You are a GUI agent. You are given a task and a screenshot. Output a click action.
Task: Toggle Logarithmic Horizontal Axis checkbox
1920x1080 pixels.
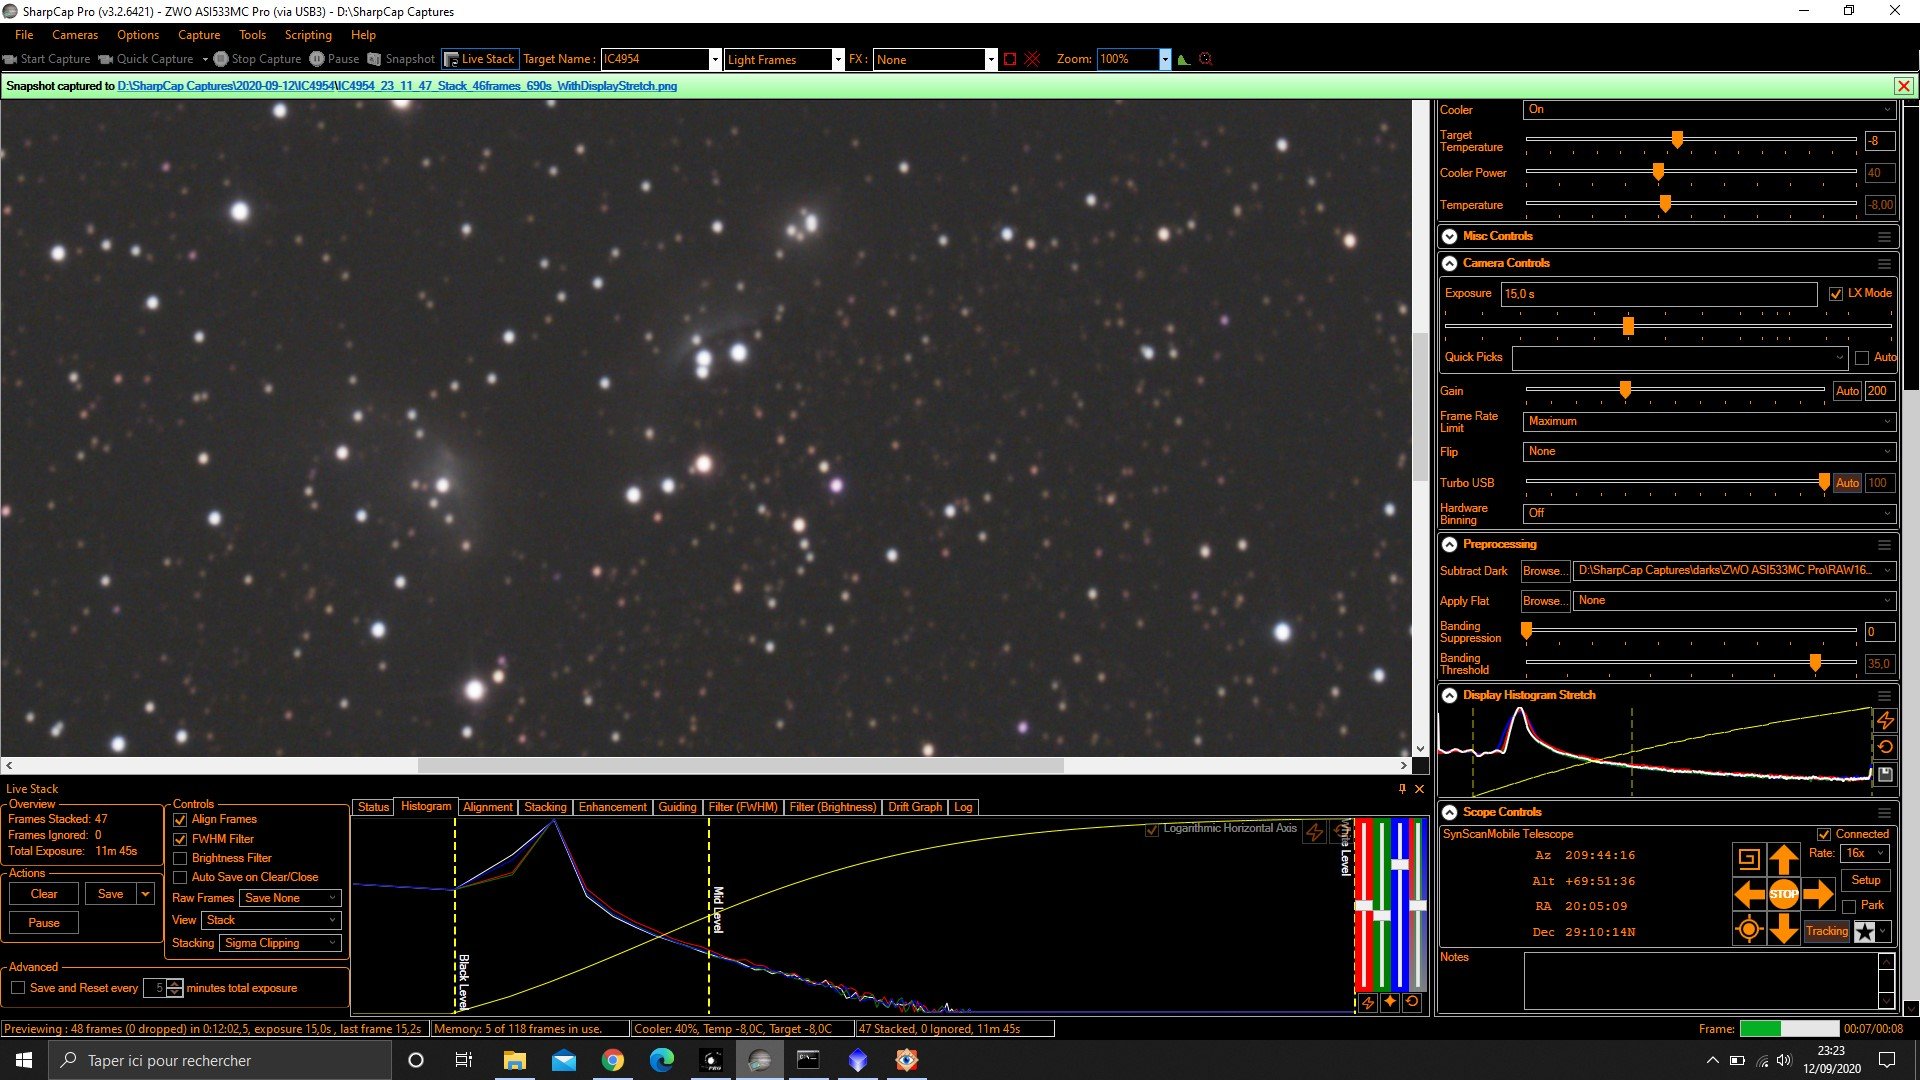point(1152,829)
